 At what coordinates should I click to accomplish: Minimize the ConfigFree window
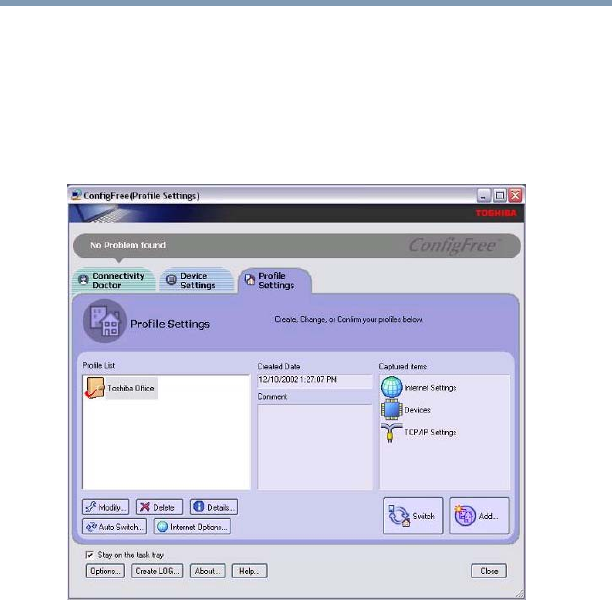click(483, 195)
